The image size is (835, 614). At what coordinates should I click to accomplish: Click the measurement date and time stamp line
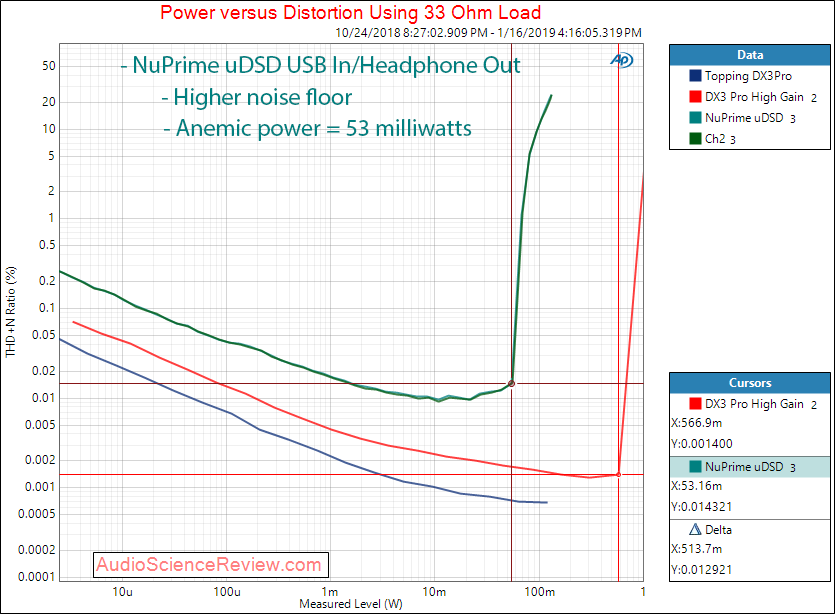(488, 32)
